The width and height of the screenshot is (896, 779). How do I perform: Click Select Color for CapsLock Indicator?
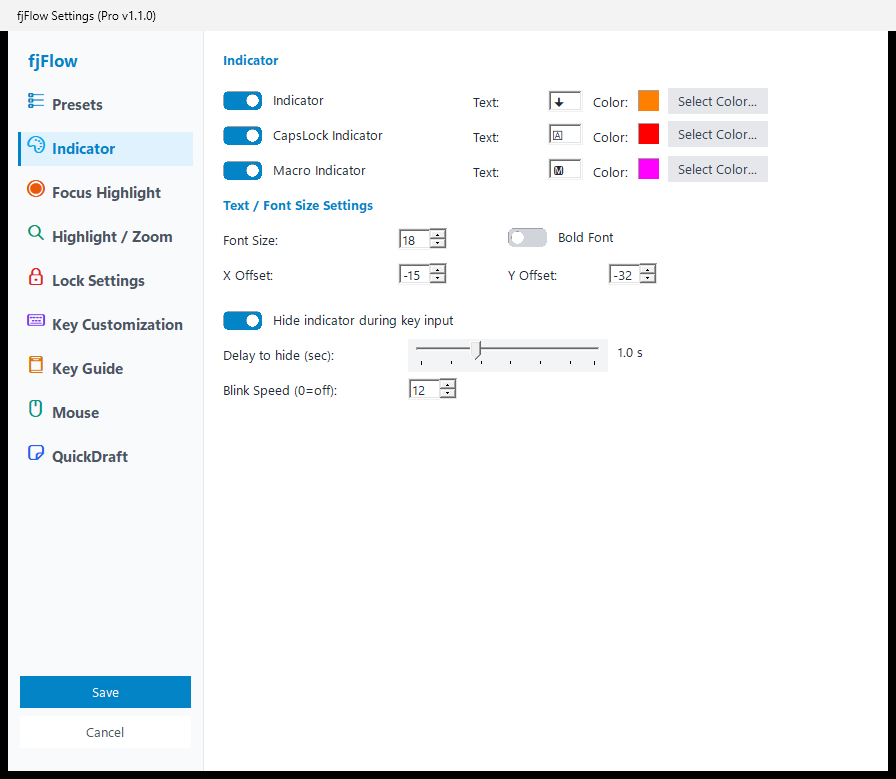click(717, 134)
